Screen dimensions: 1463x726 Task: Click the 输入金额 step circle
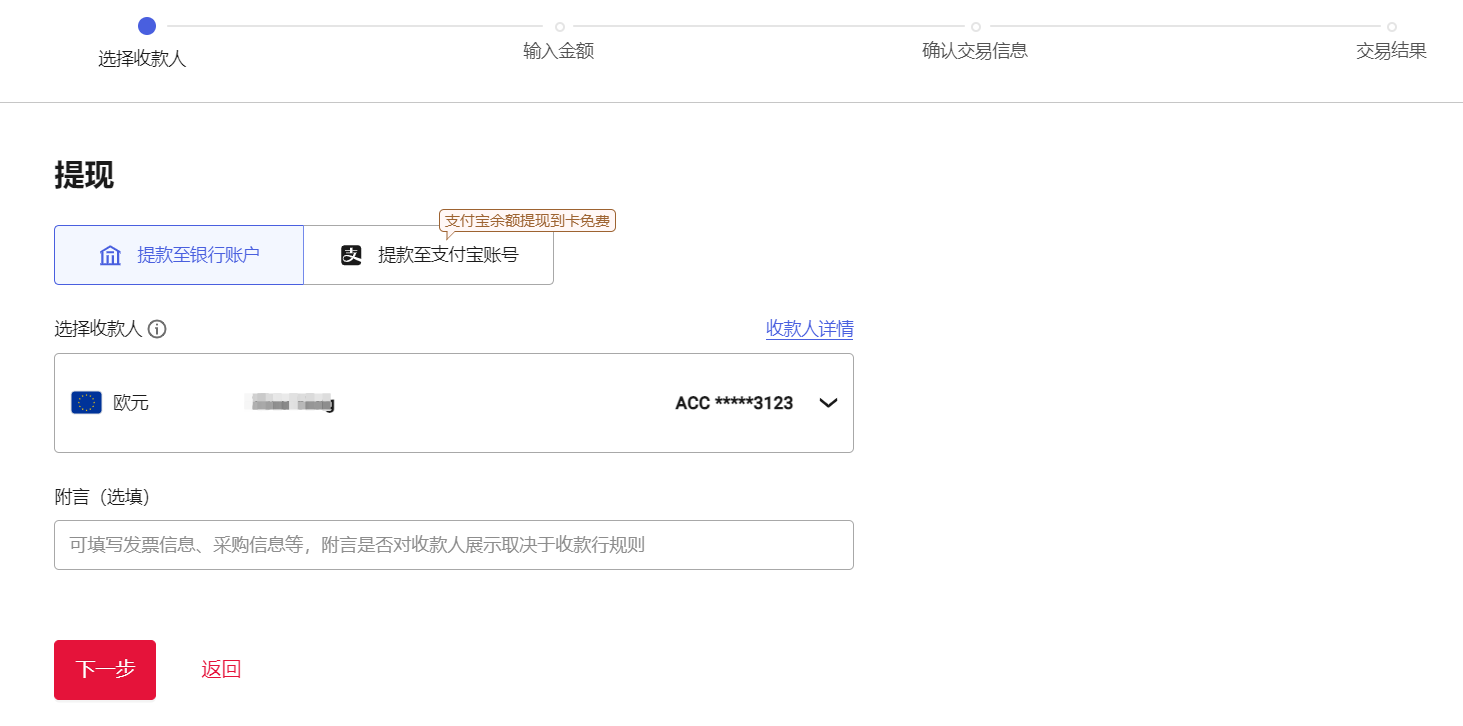tap(559, 27)
